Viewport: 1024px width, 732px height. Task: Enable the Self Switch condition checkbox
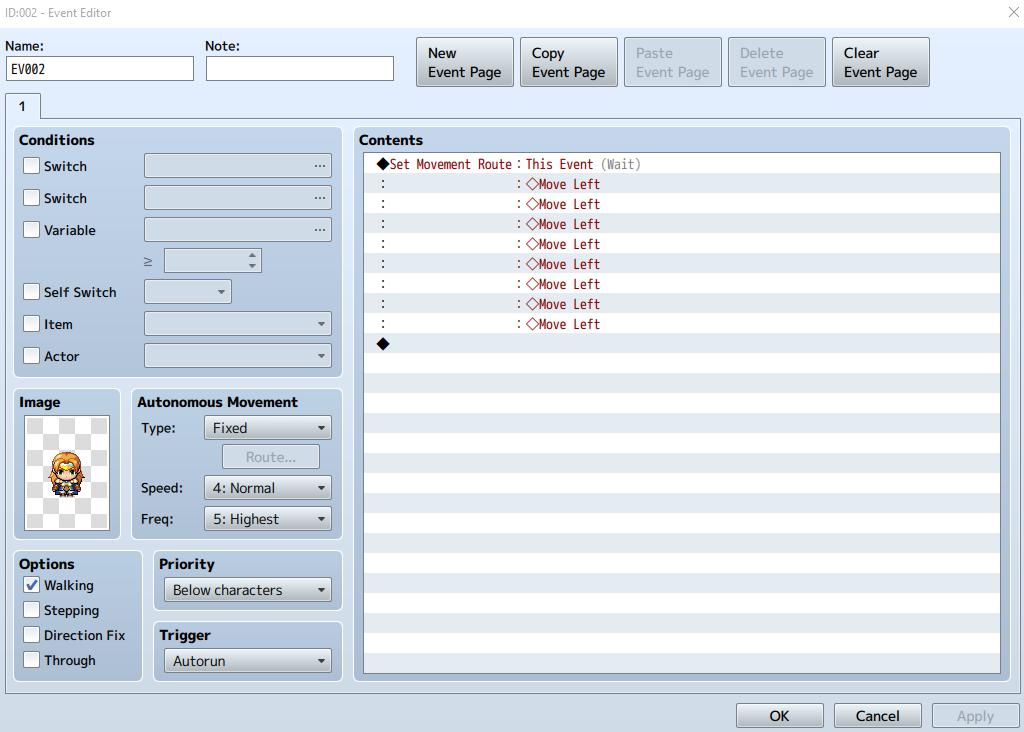click(x=31, y=291)
